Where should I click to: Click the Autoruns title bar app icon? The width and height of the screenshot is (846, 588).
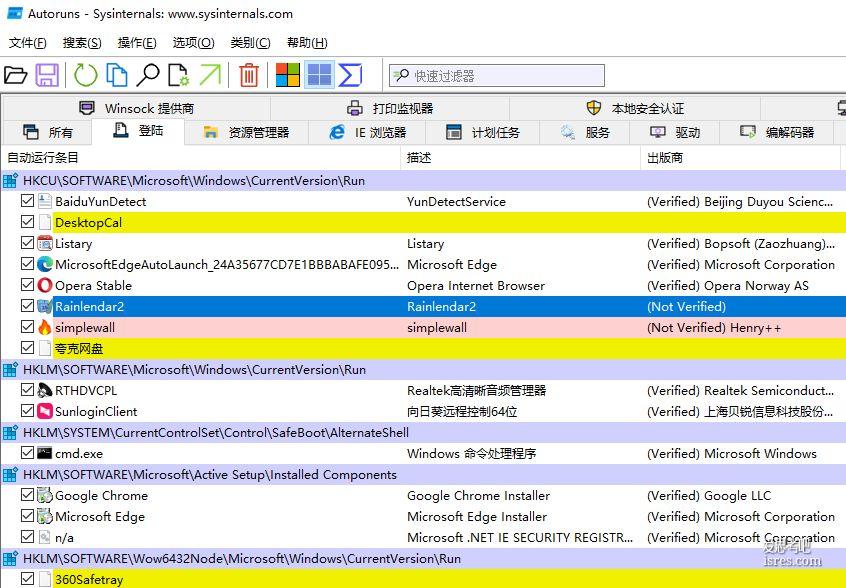(15, 13)
